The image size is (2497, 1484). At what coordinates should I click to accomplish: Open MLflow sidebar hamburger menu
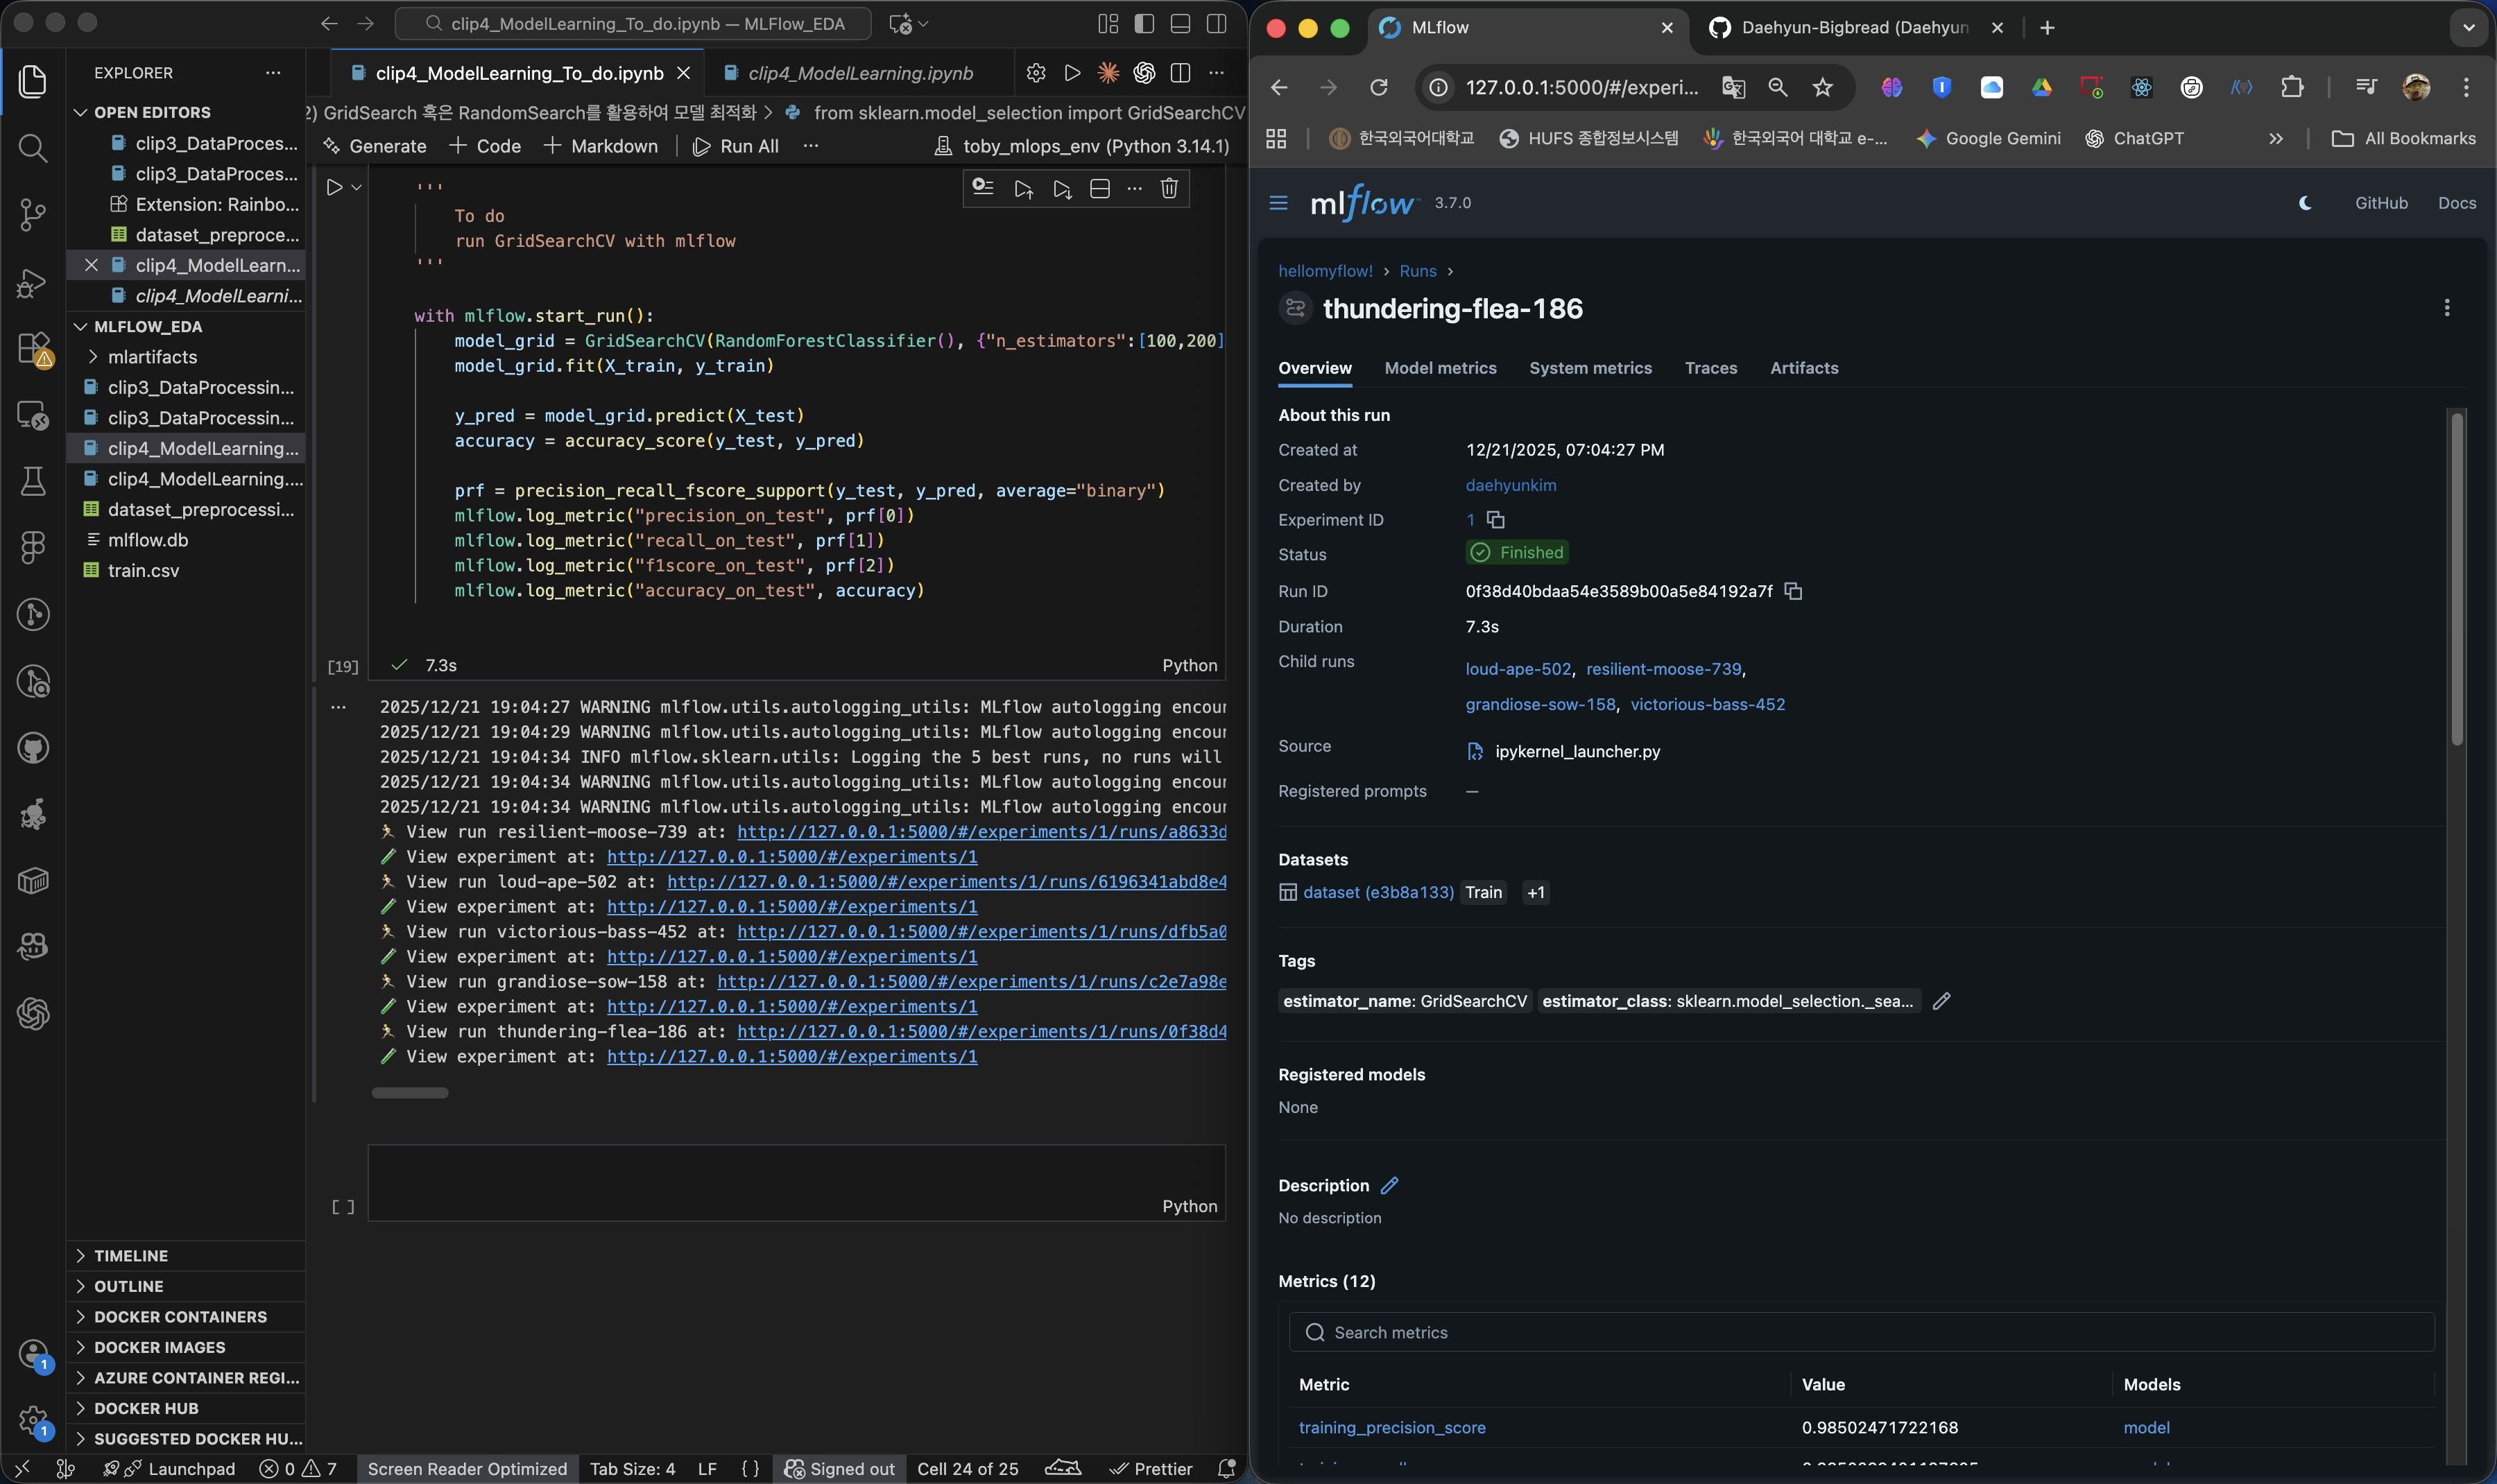(1278, 203)
